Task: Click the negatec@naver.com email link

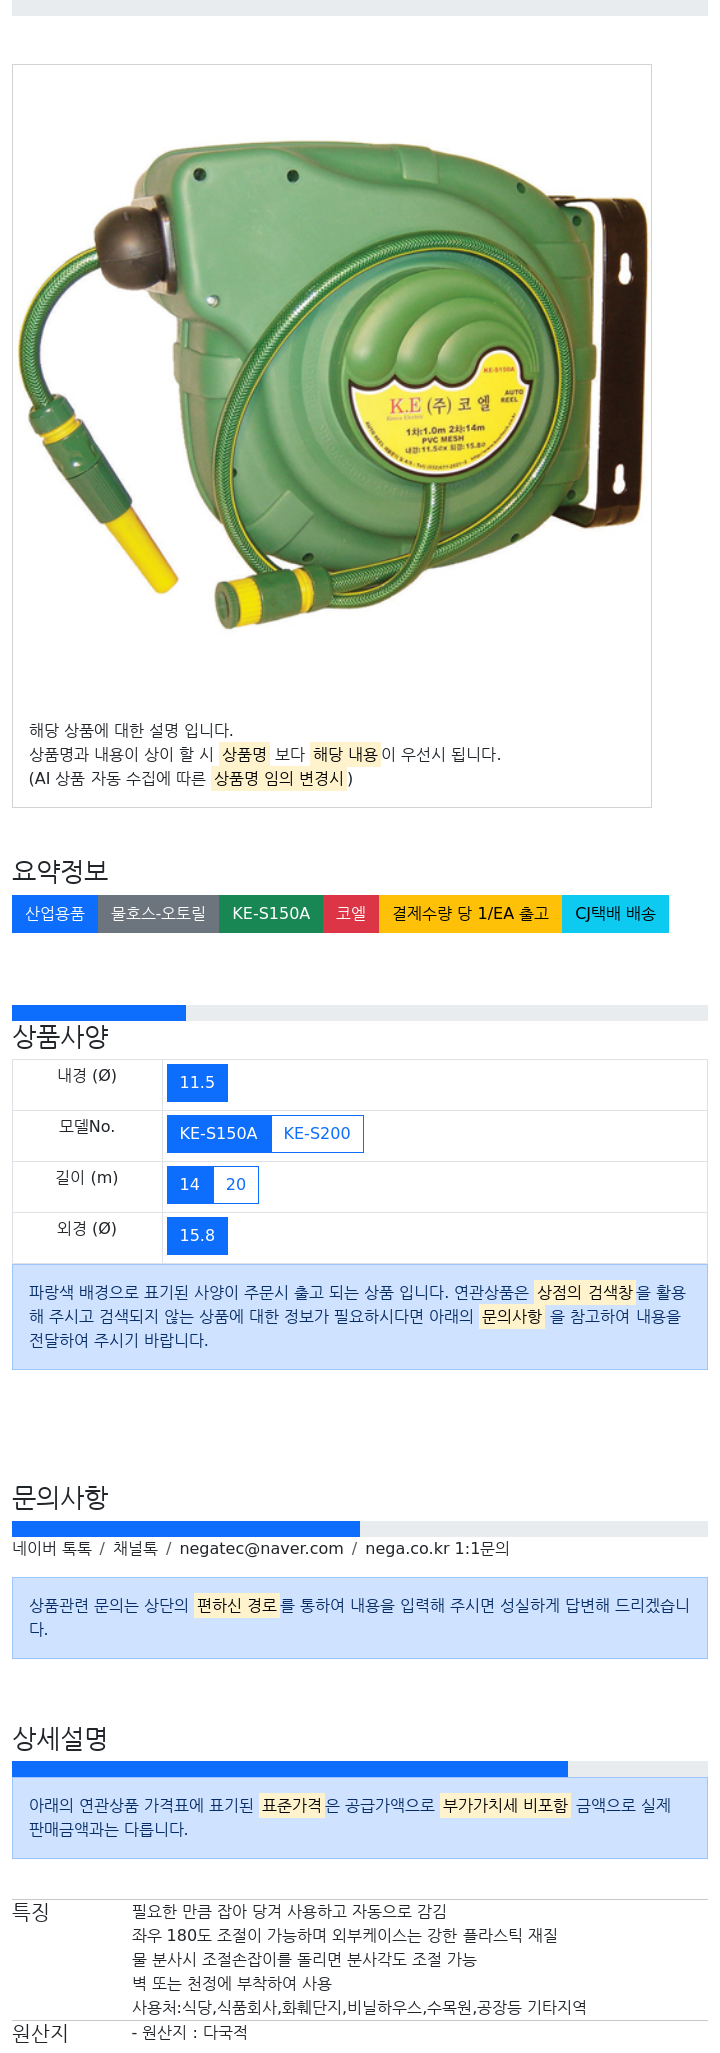Action: (261, 1549)
